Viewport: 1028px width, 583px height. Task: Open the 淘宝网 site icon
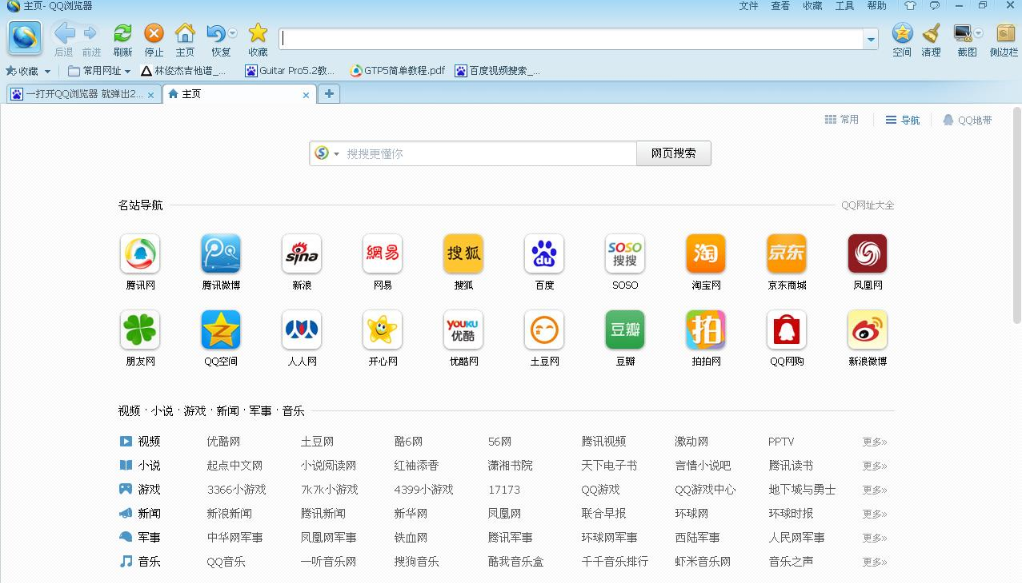tap(705, 255)
